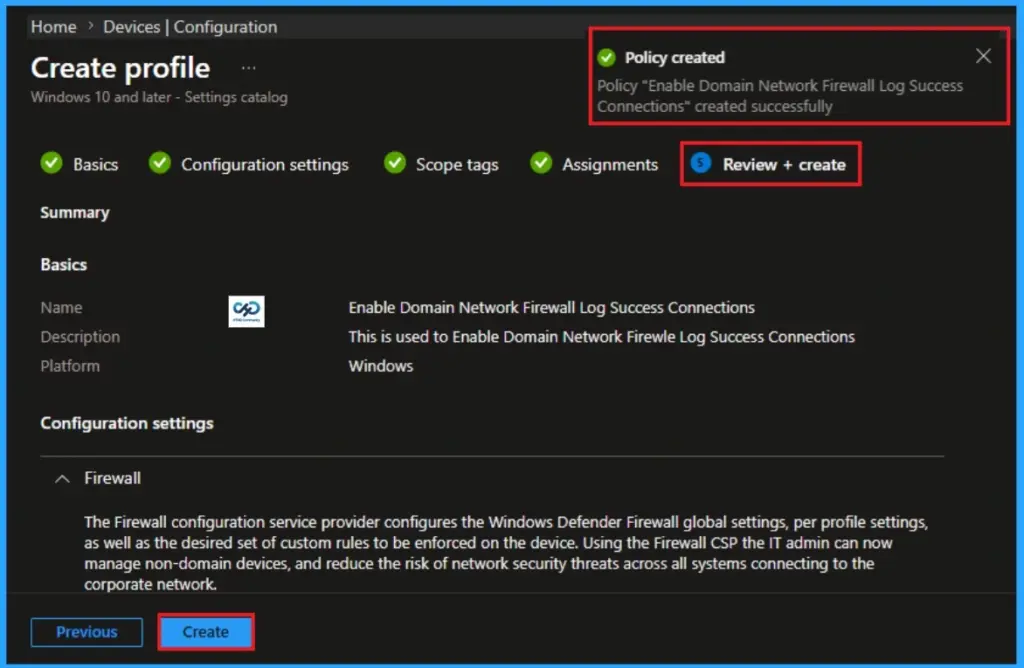This screenshot has width=1024, height=668.
Task: Switch to the Basics step
Action: pos(91,164)
